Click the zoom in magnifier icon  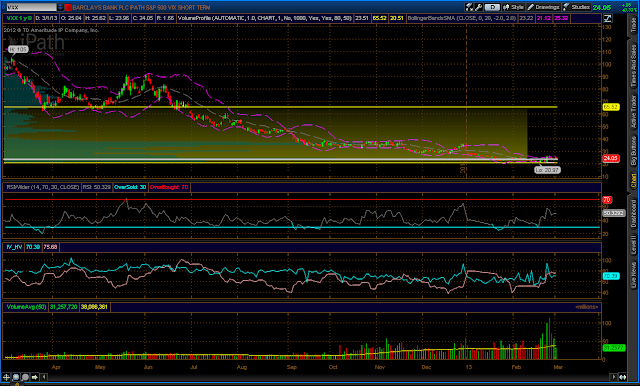16,377
